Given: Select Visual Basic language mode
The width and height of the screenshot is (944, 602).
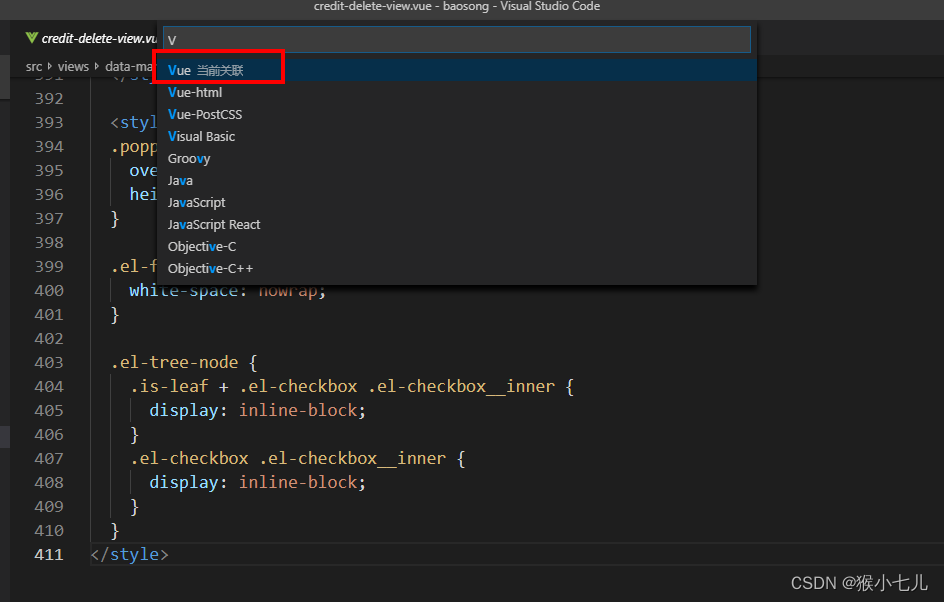Looking at the screenshot, I should [x=456, y=137].
